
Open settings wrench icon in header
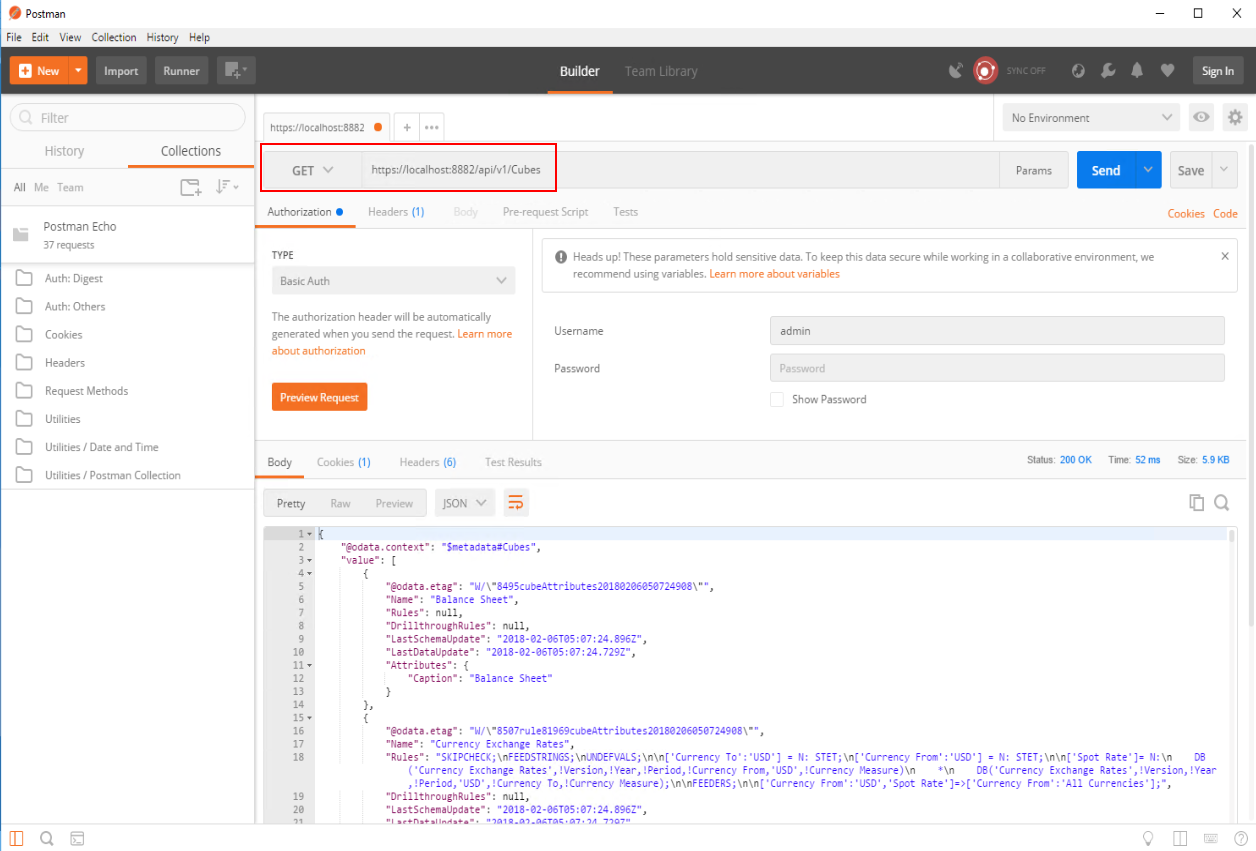(x=1108, y=71)
